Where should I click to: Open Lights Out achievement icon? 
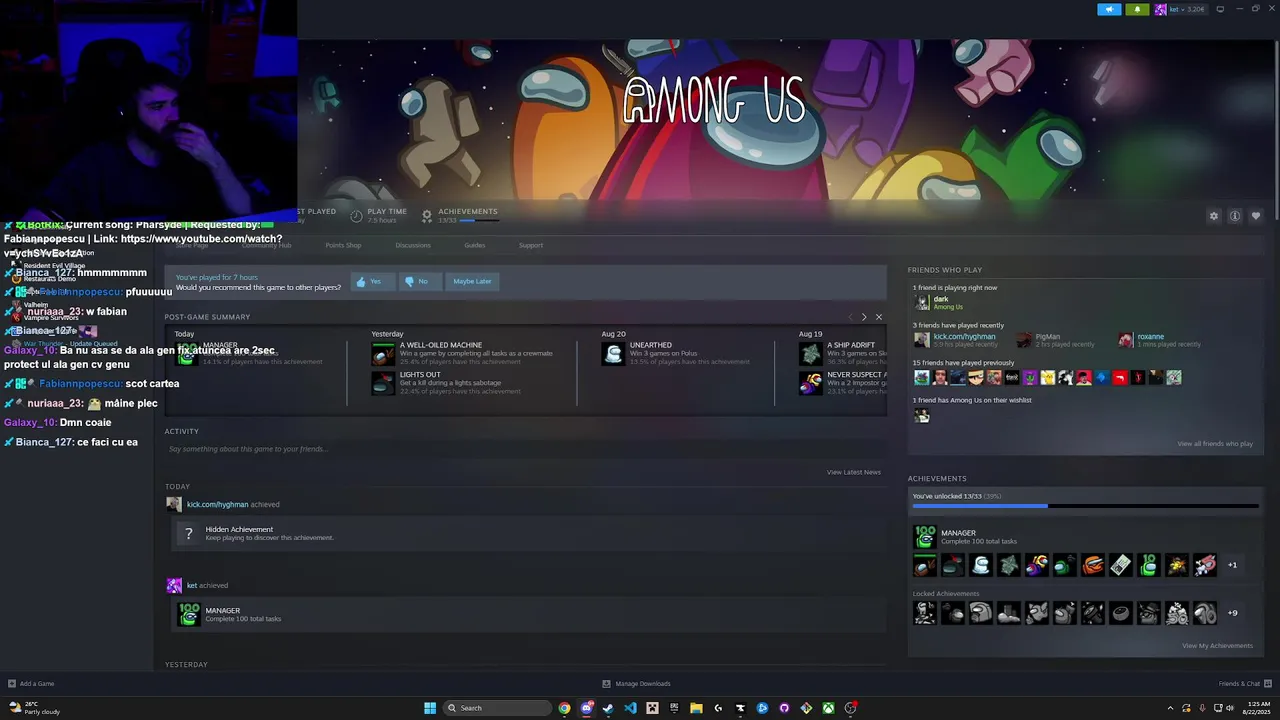coord(383,383)
